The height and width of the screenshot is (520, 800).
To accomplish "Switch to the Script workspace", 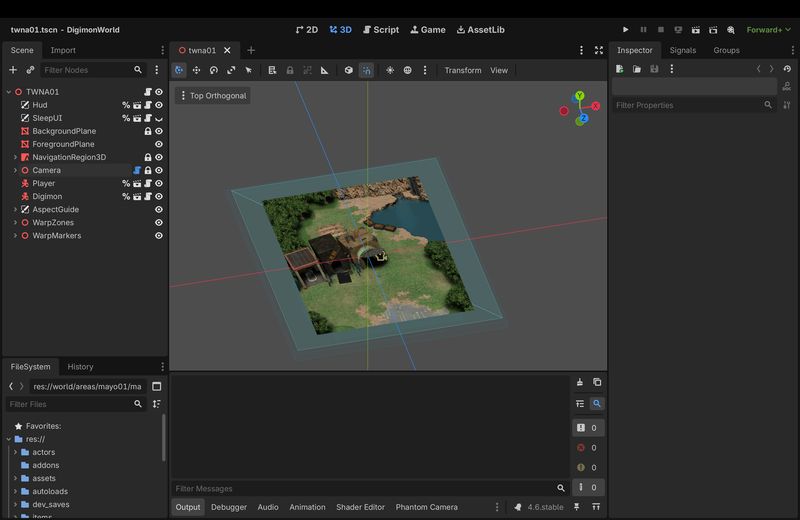I will 381,30.
